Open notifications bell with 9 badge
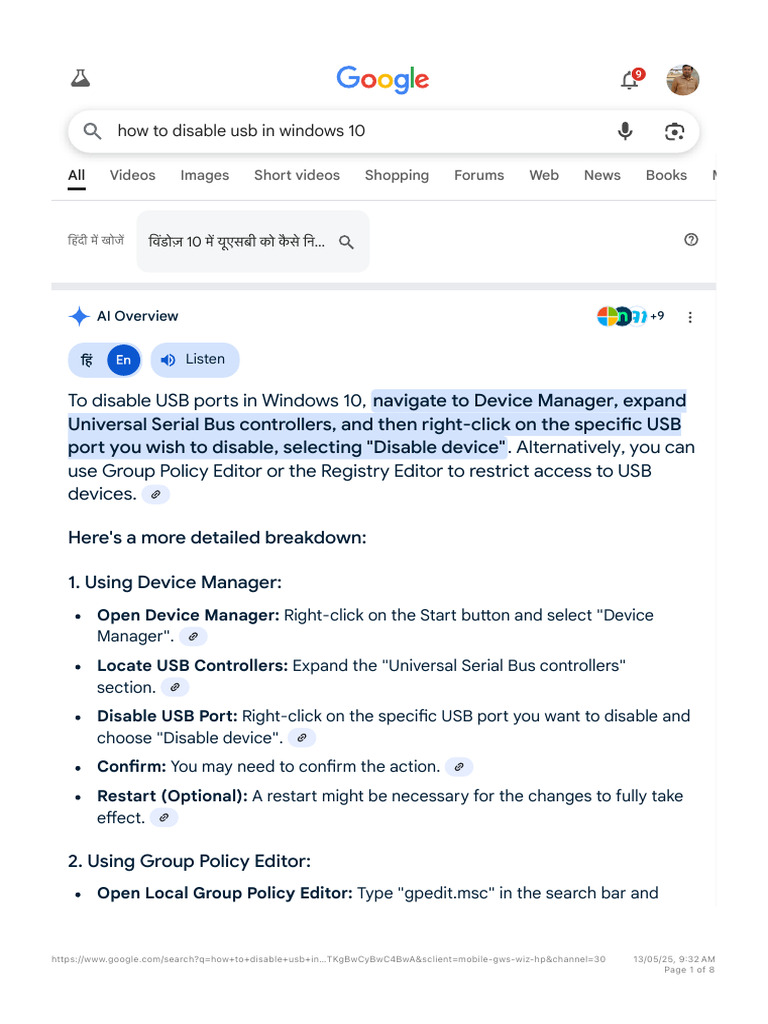 [x=632, y=79]
